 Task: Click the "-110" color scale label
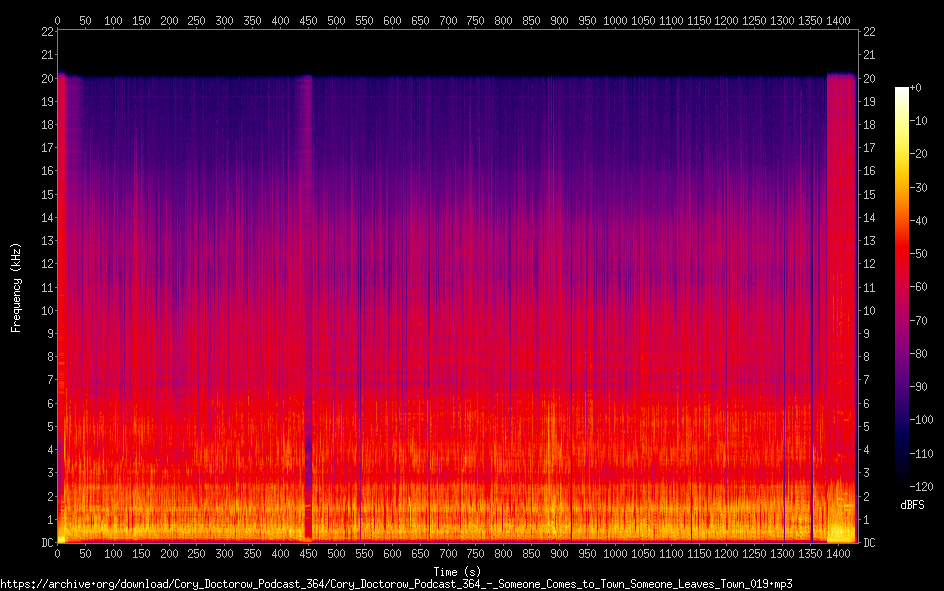[x=922, y=454]
